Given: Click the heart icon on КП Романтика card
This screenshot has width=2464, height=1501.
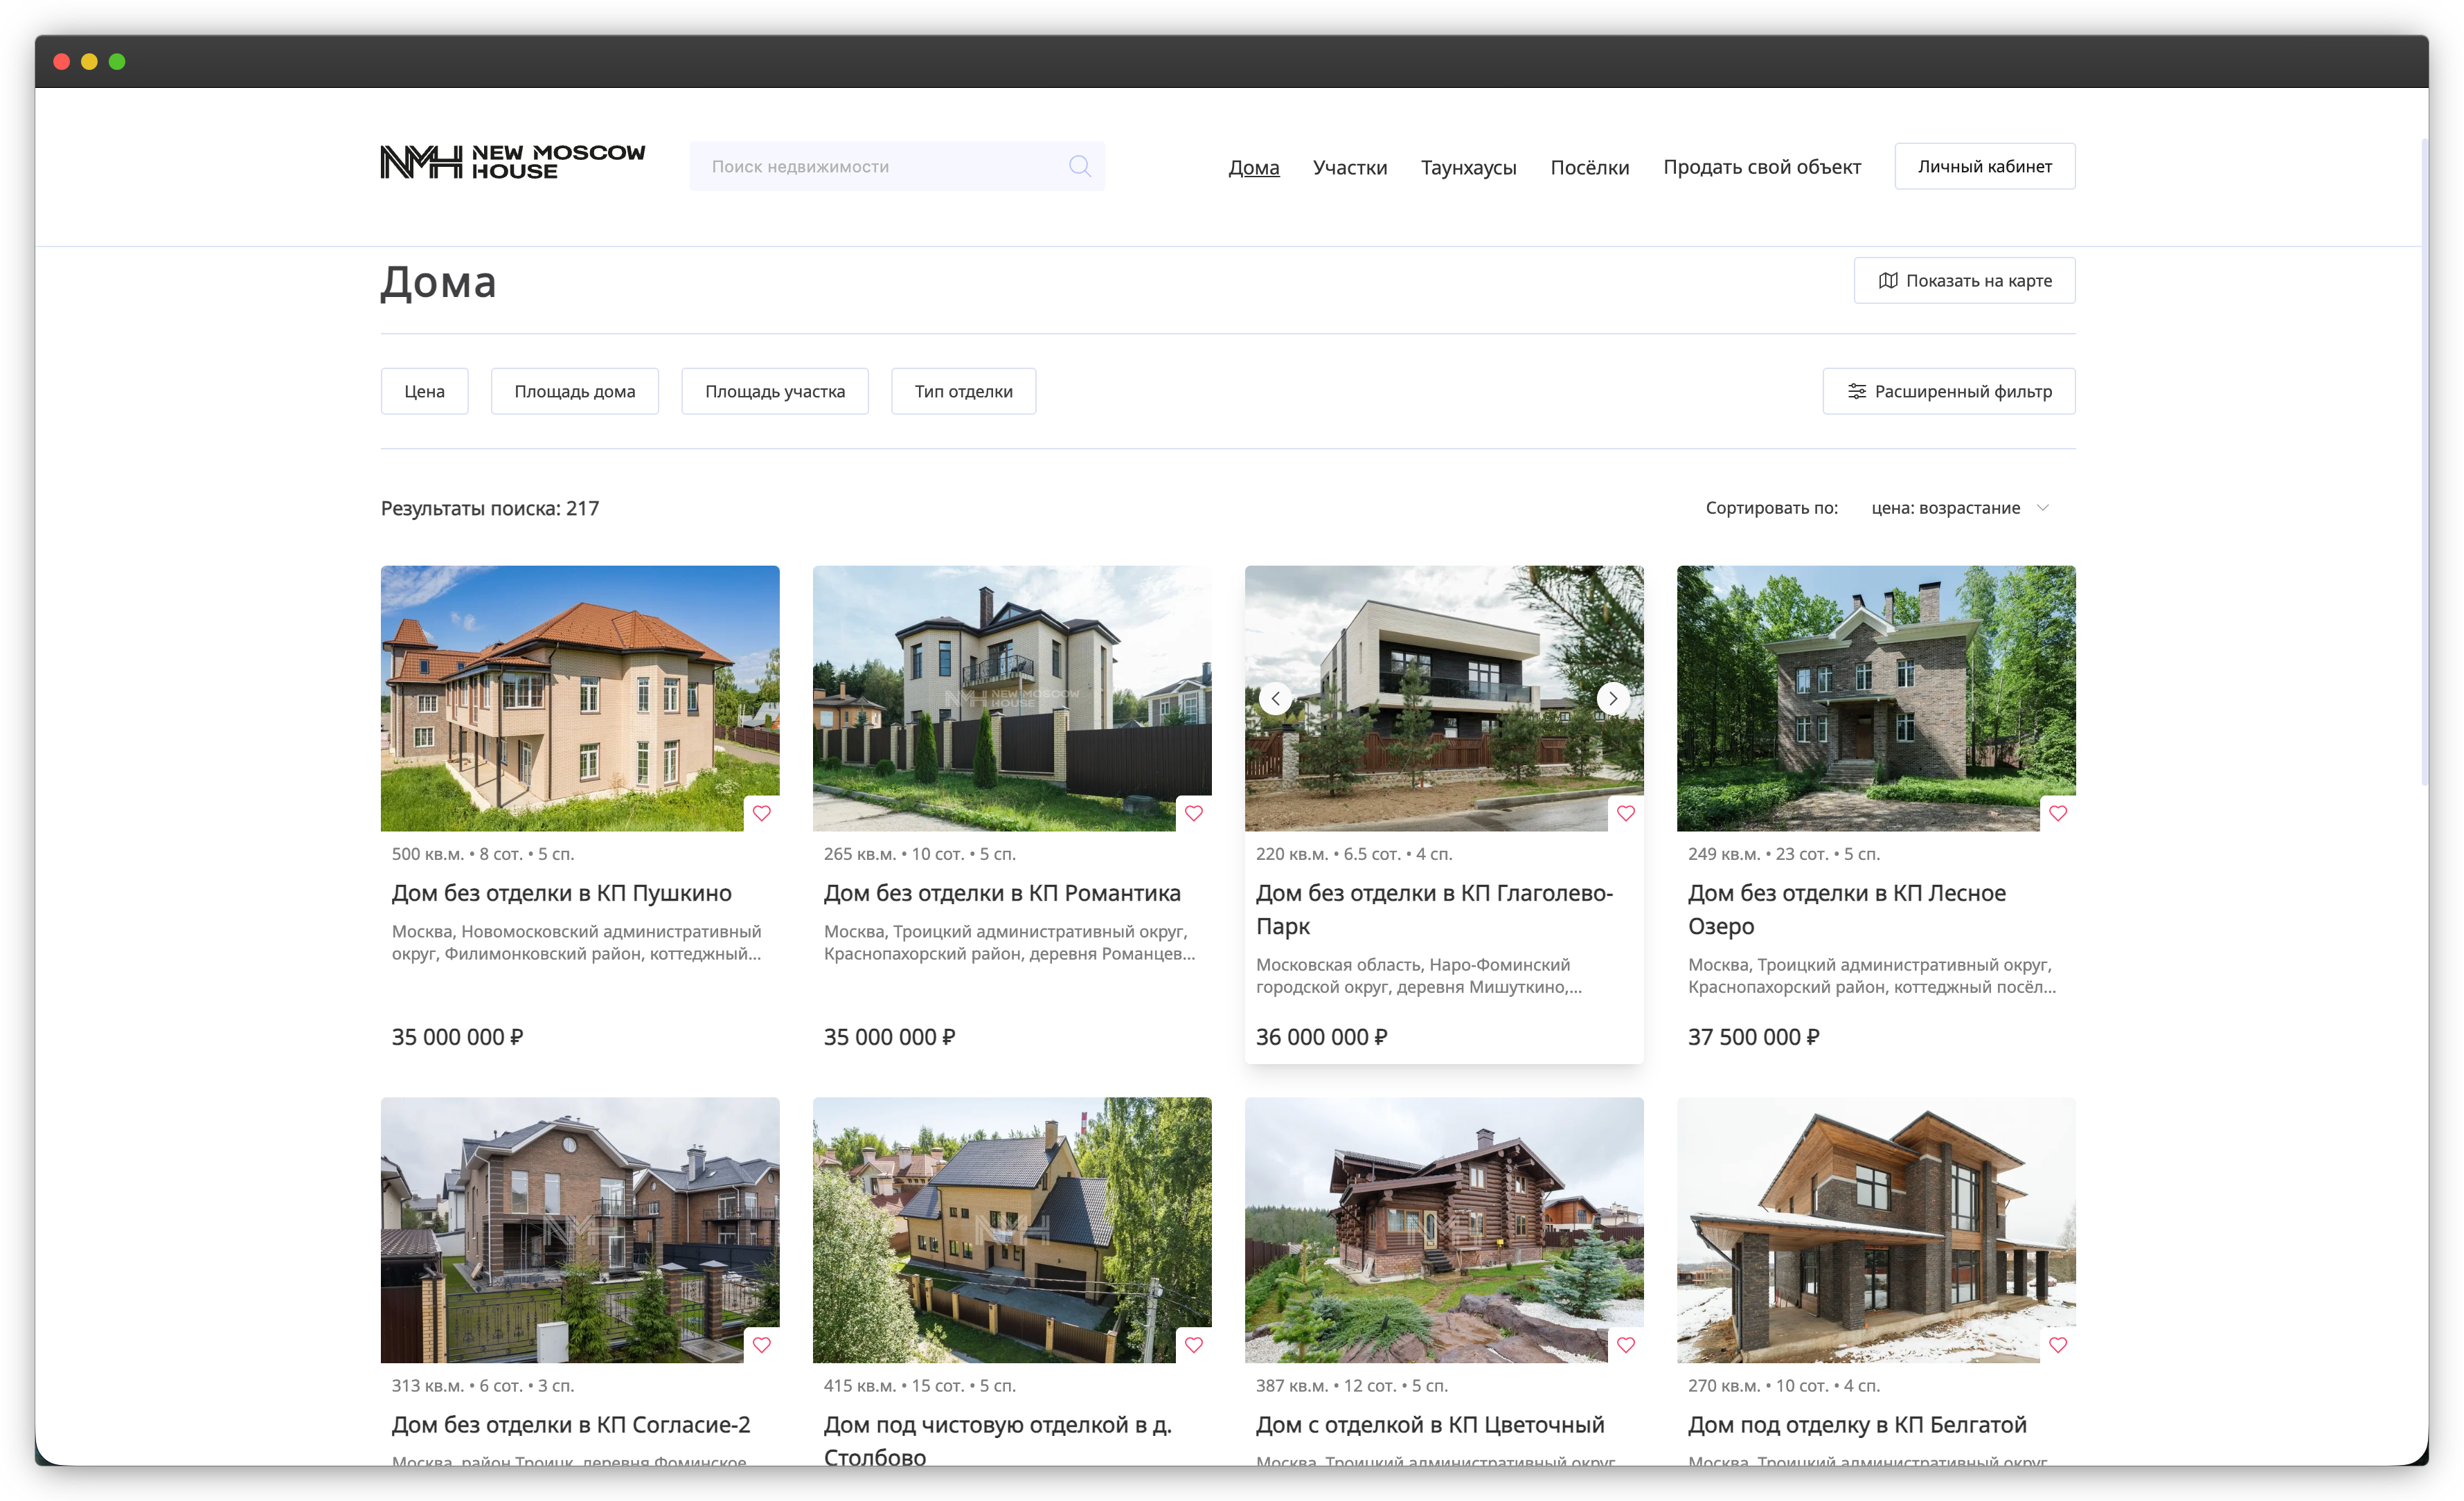Looking at the screenshot, I should pyautogui.click(x=1195, y=814).
